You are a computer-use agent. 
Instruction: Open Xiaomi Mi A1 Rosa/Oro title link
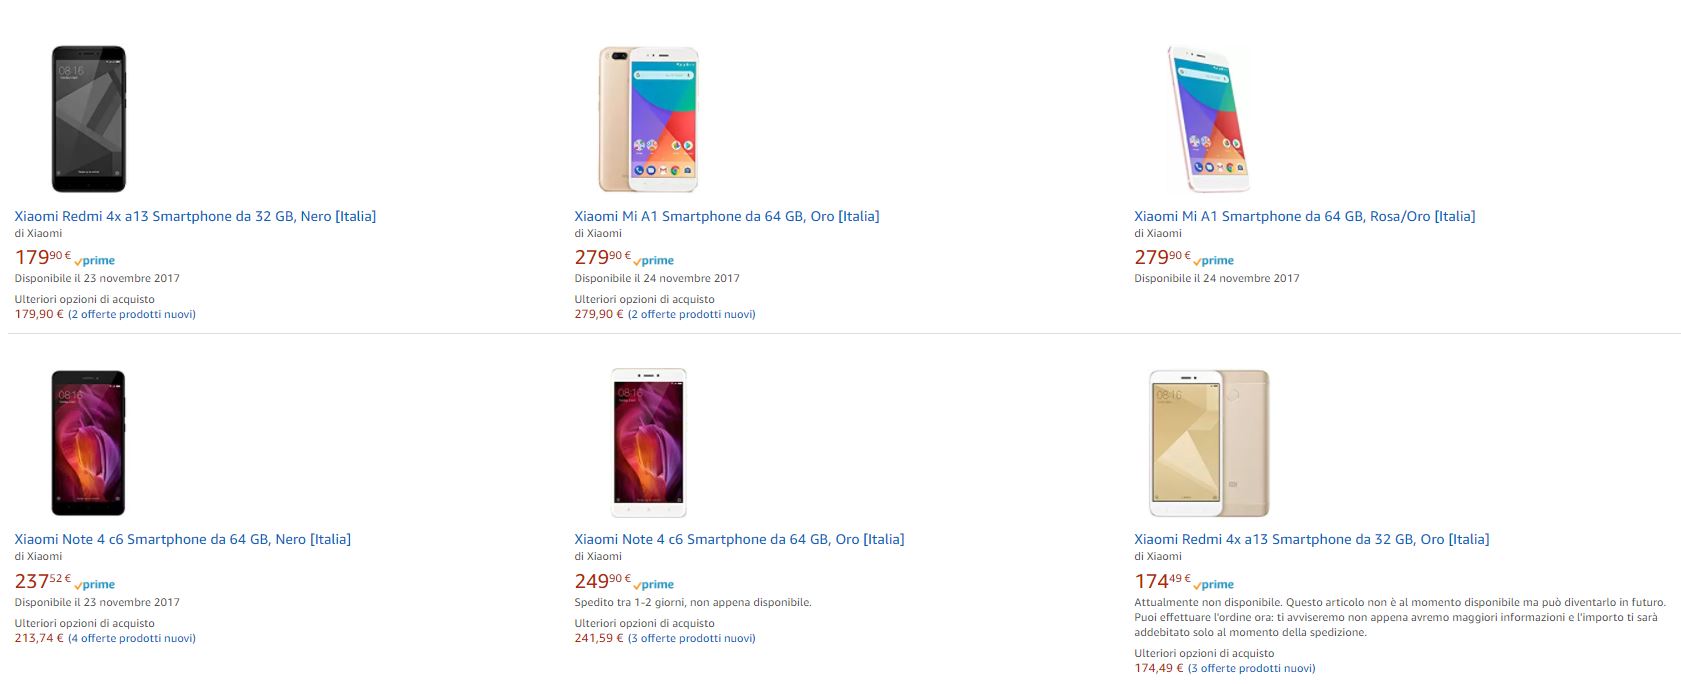(x=1304, y=216)
